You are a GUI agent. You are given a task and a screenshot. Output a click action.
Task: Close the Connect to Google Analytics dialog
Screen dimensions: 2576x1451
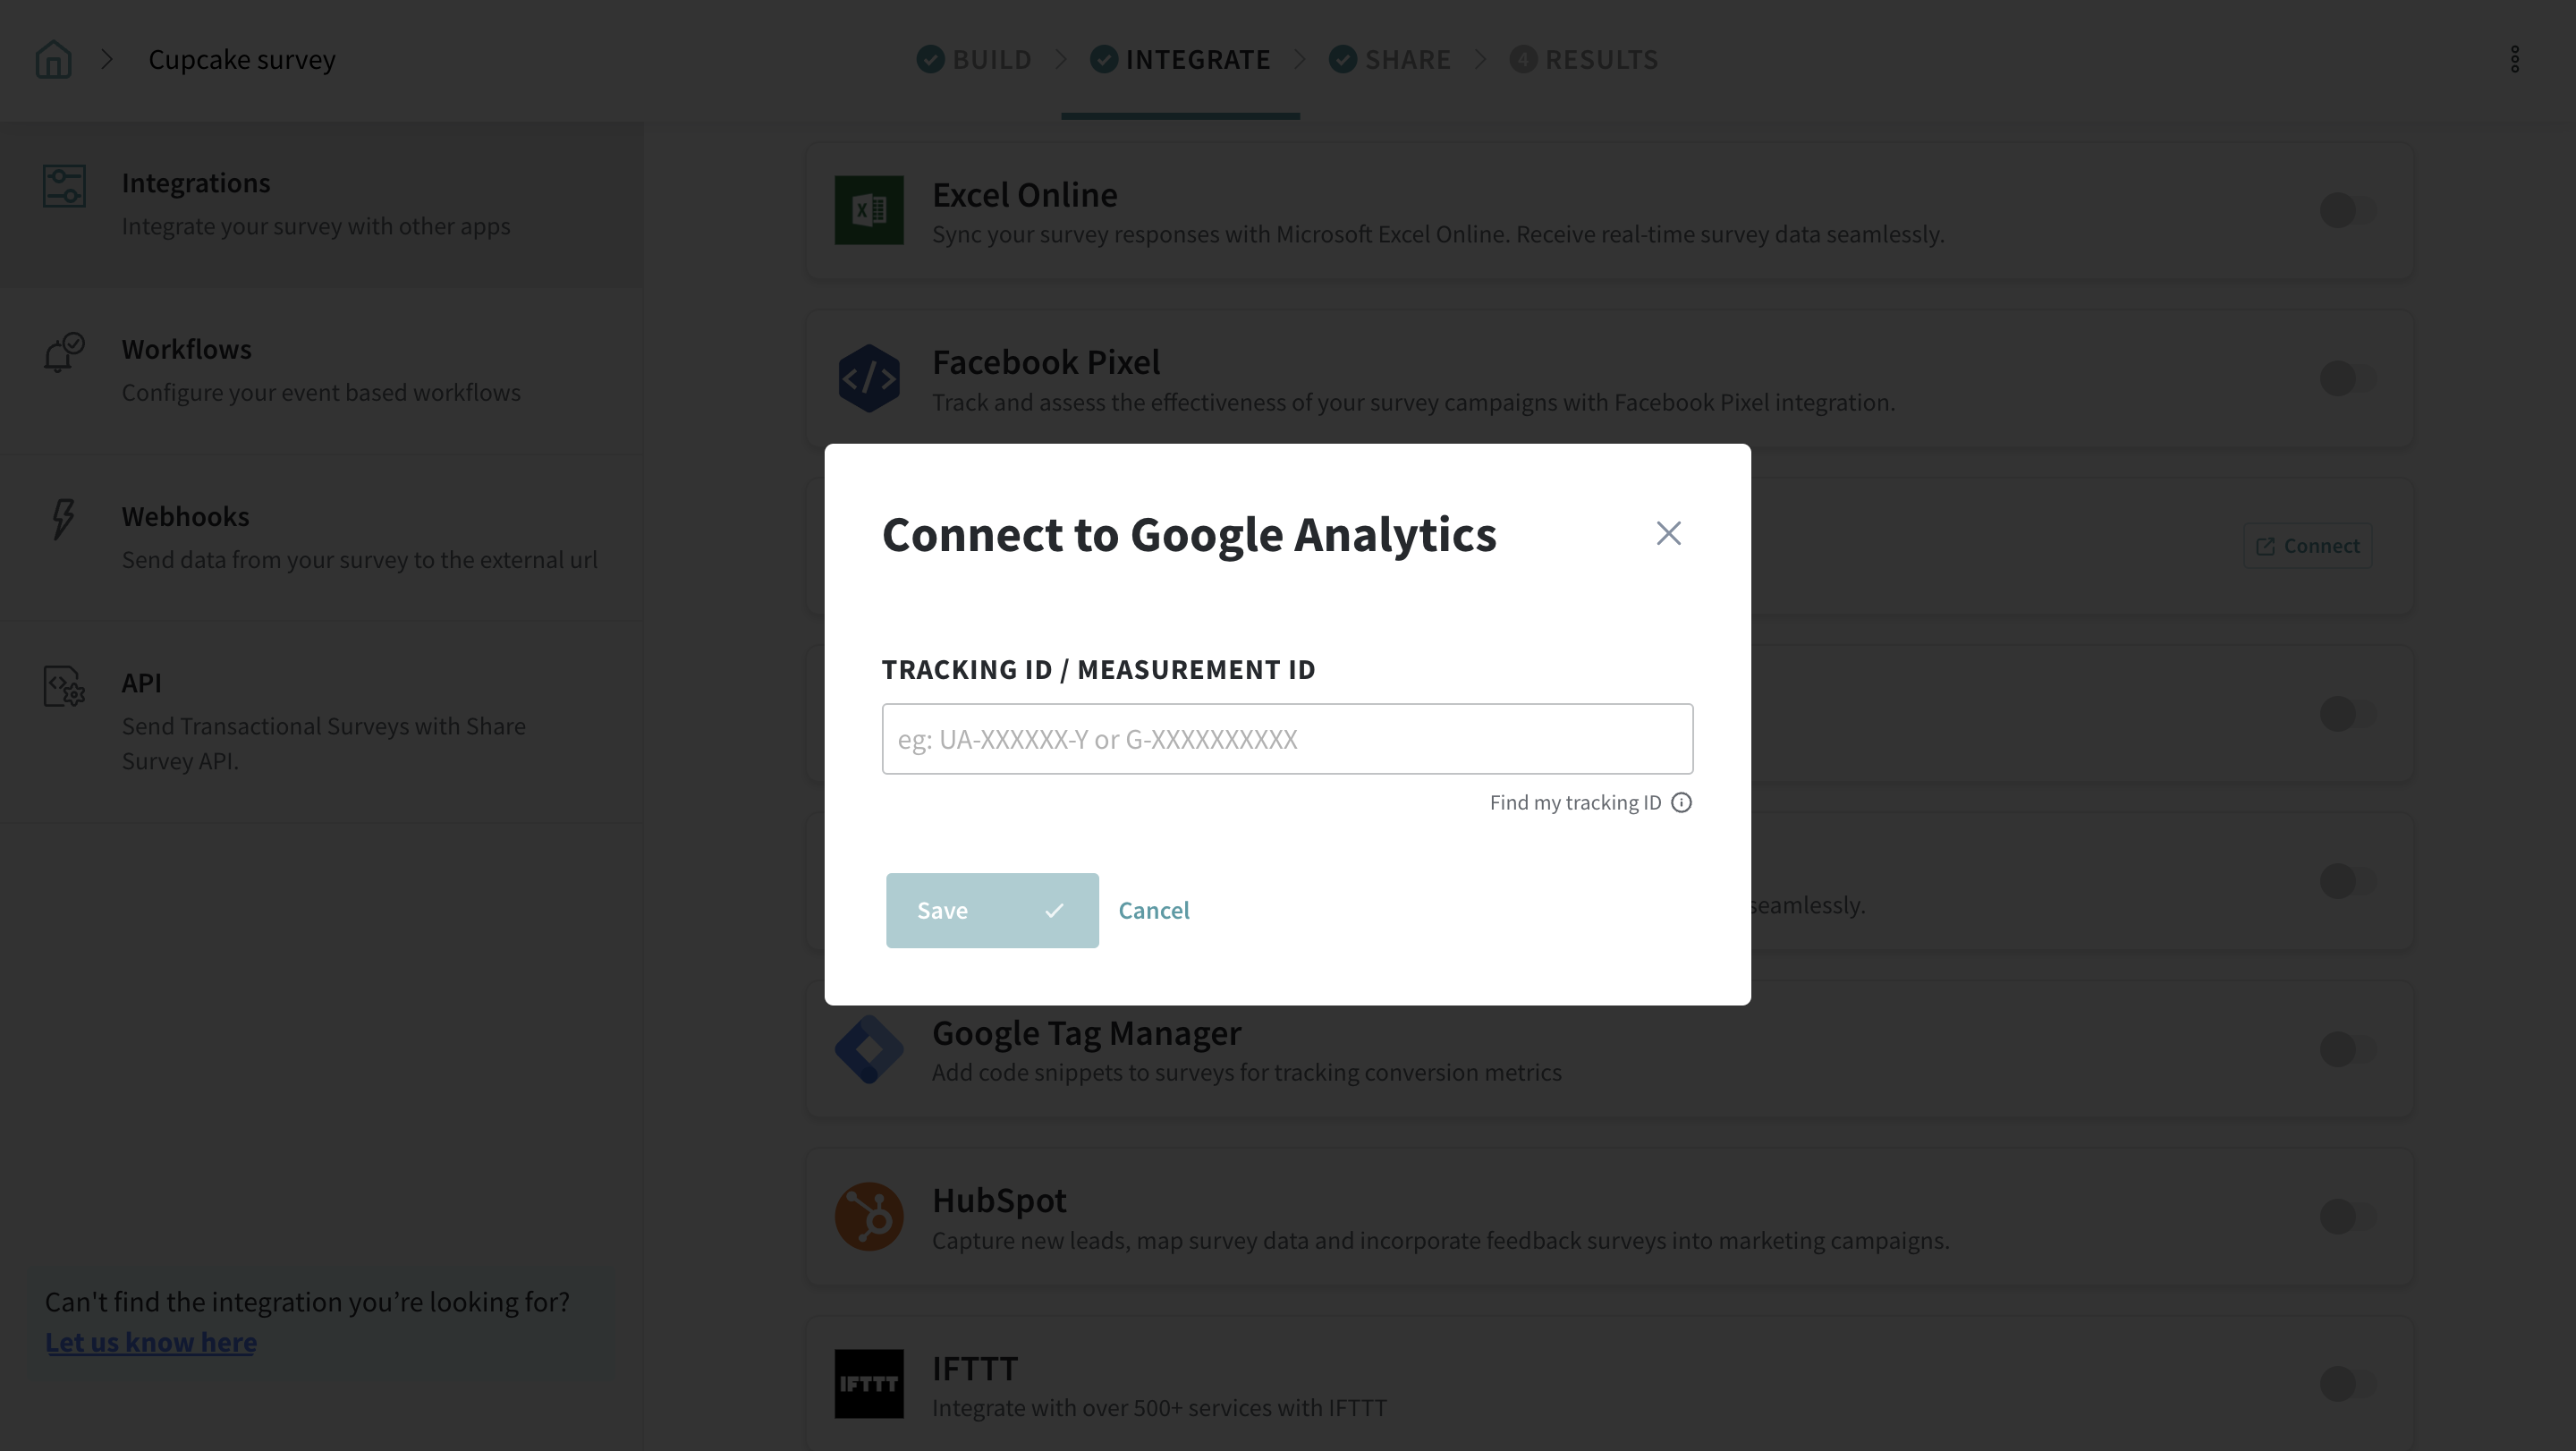pyautogui.click(x=1668, y=533)
